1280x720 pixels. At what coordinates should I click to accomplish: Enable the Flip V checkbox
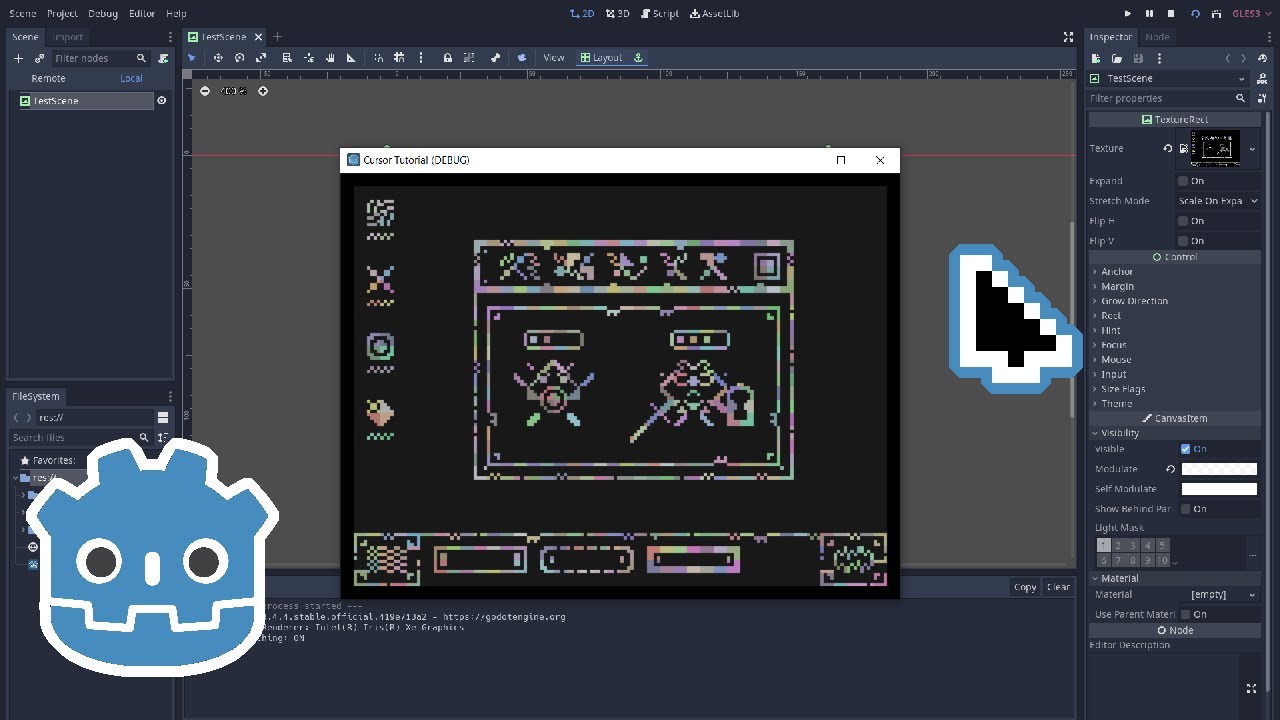point(1183,241)
